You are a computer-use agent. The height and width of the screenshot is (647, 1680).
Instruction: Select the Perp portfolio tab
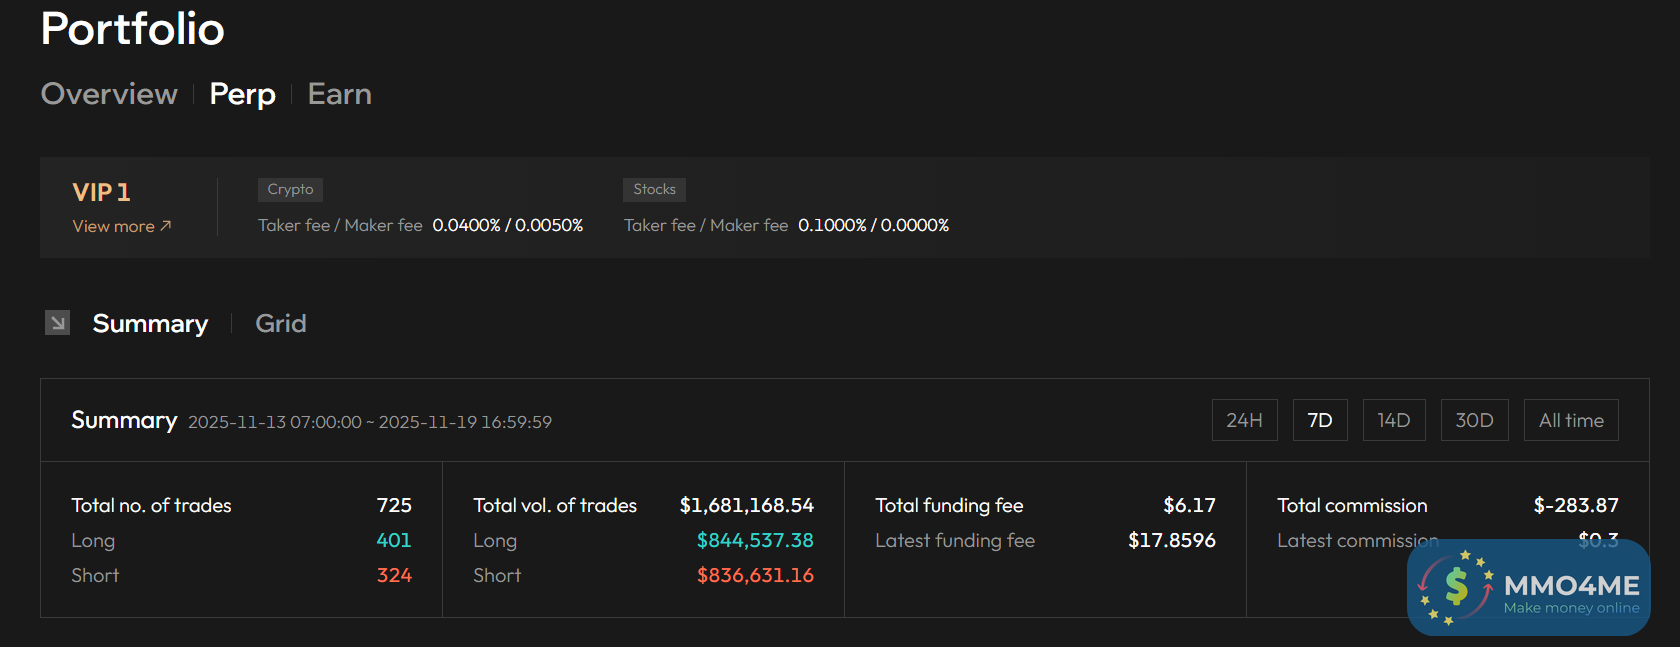[x=242, y=94]
